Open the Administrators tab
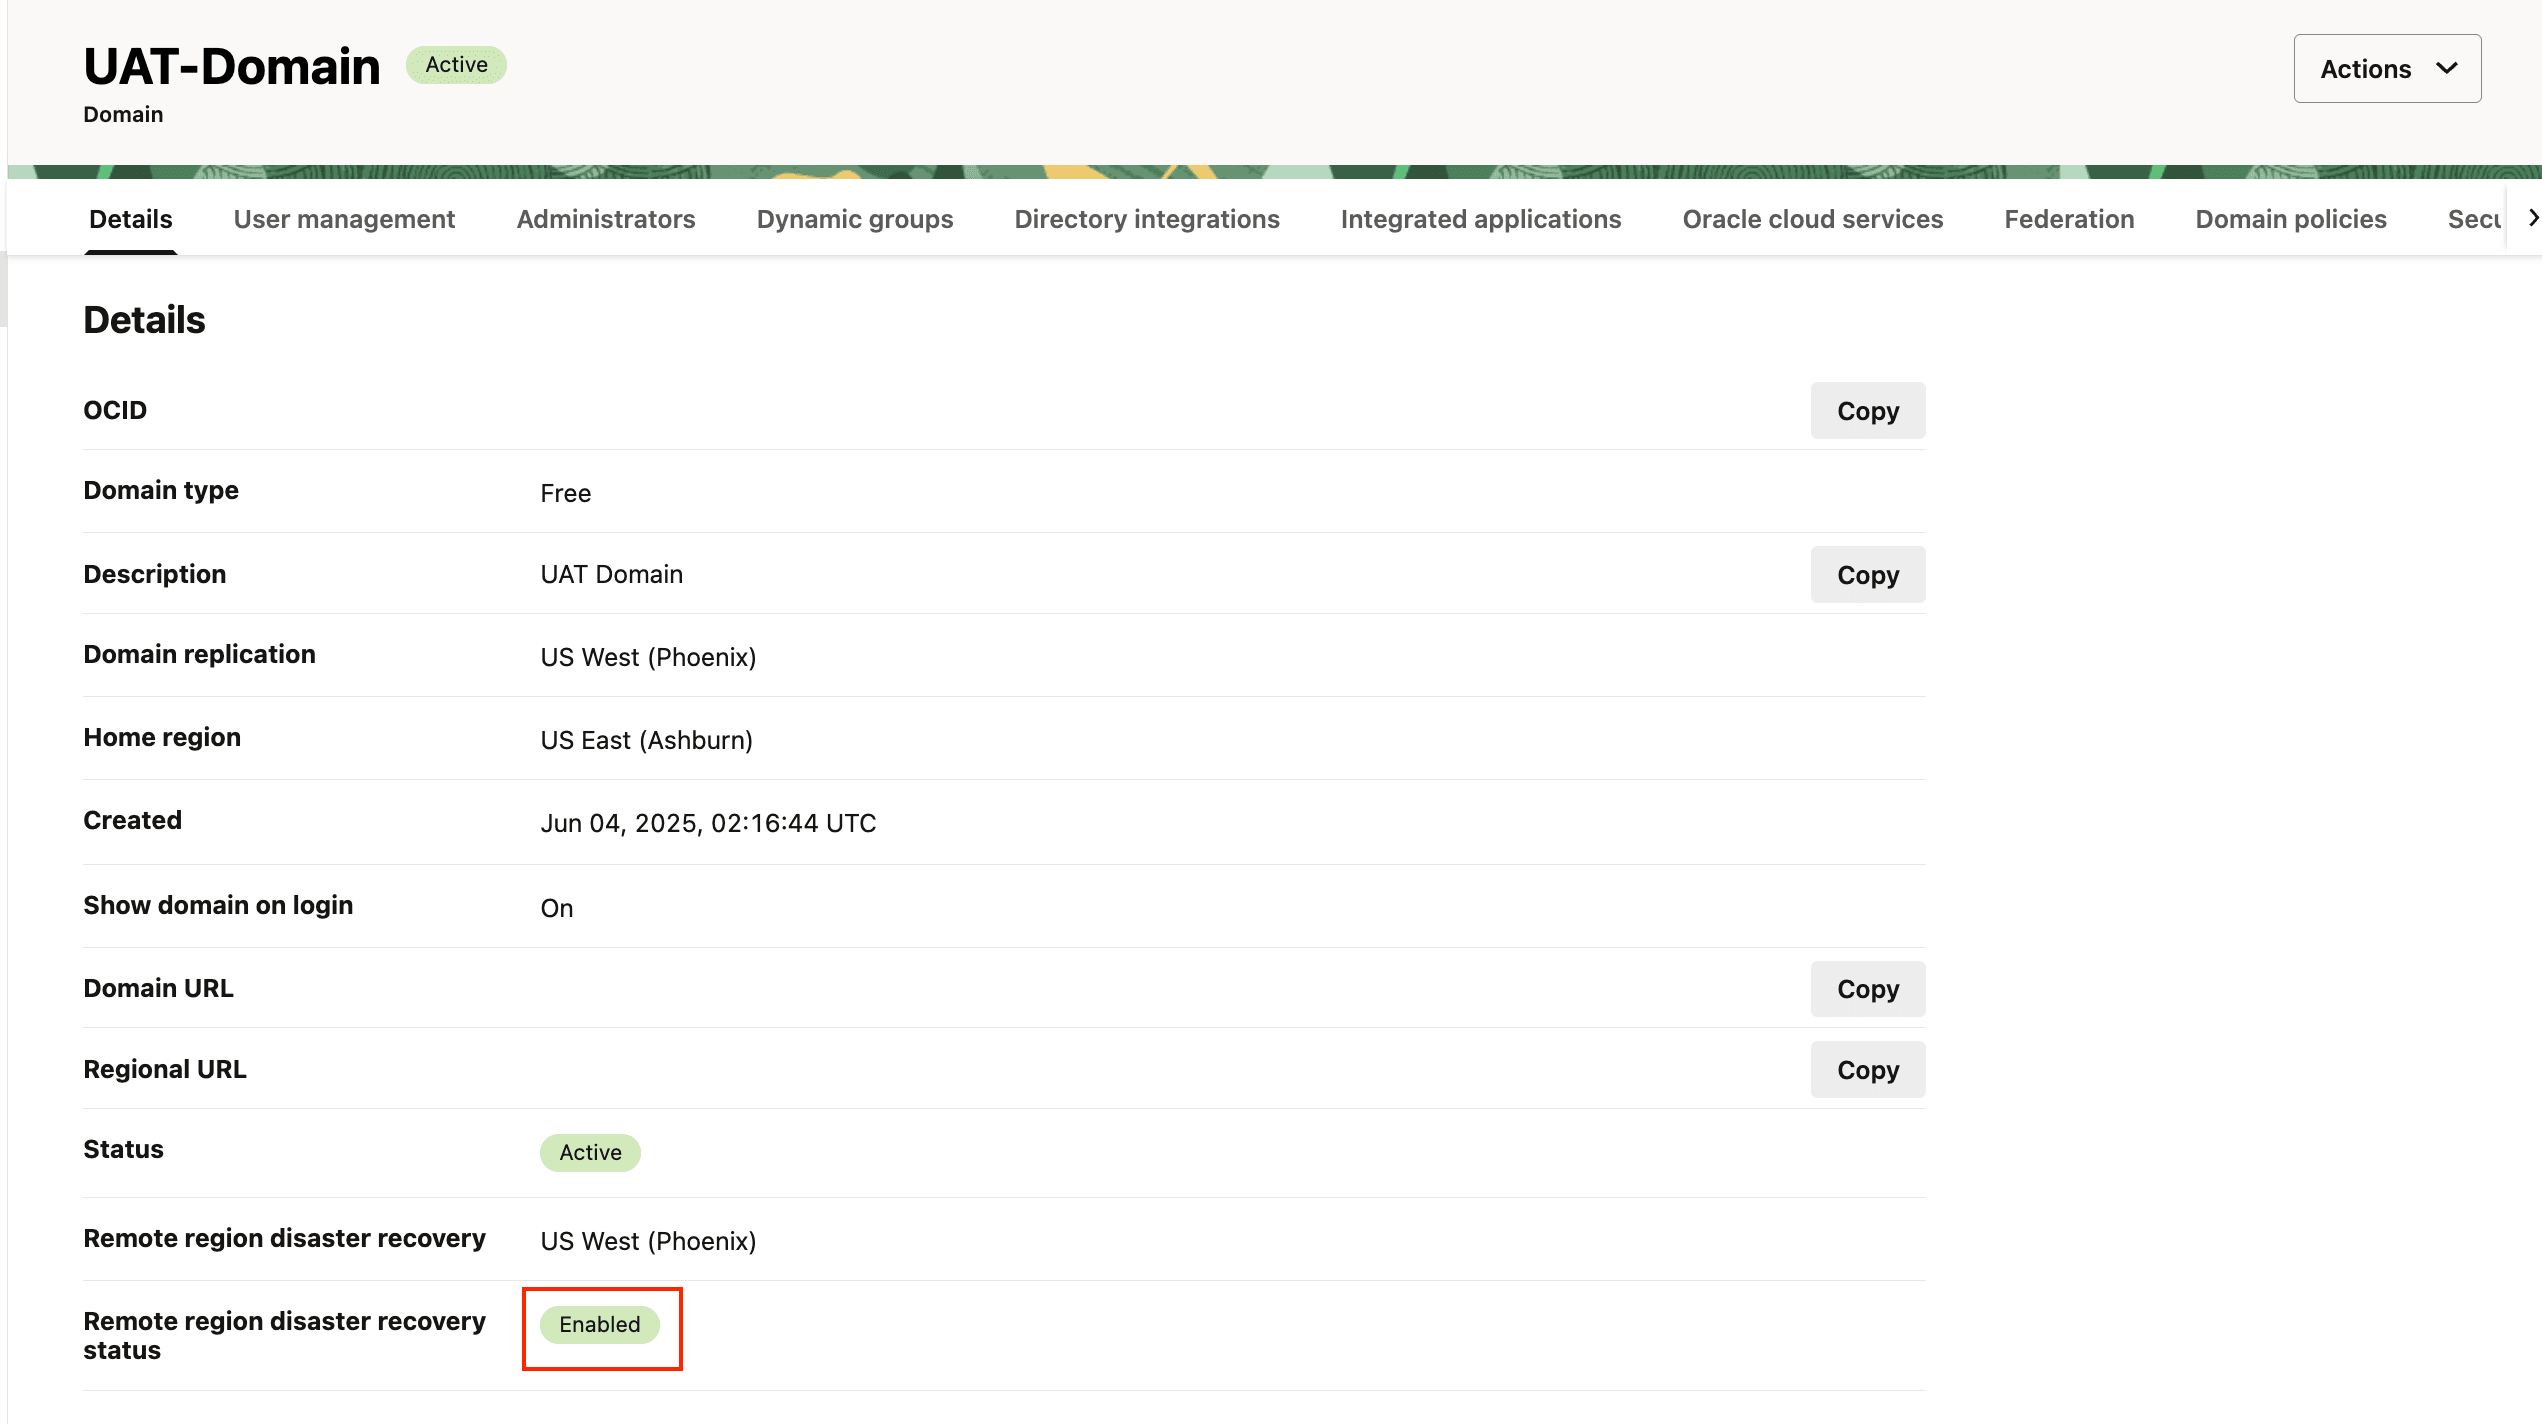The width and height of the screenshot is (2542, 1424). (x=605, y=219)
